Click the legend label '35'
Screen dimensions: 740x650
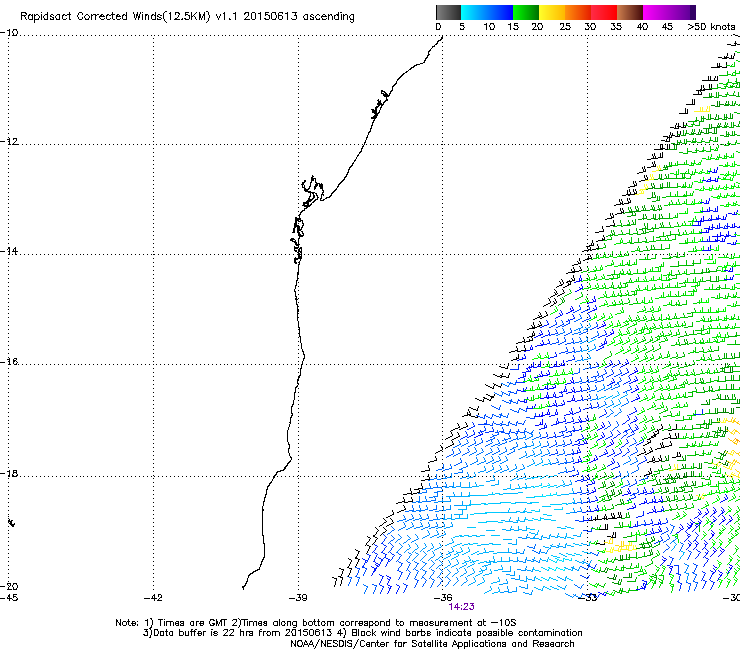[616, 27]
